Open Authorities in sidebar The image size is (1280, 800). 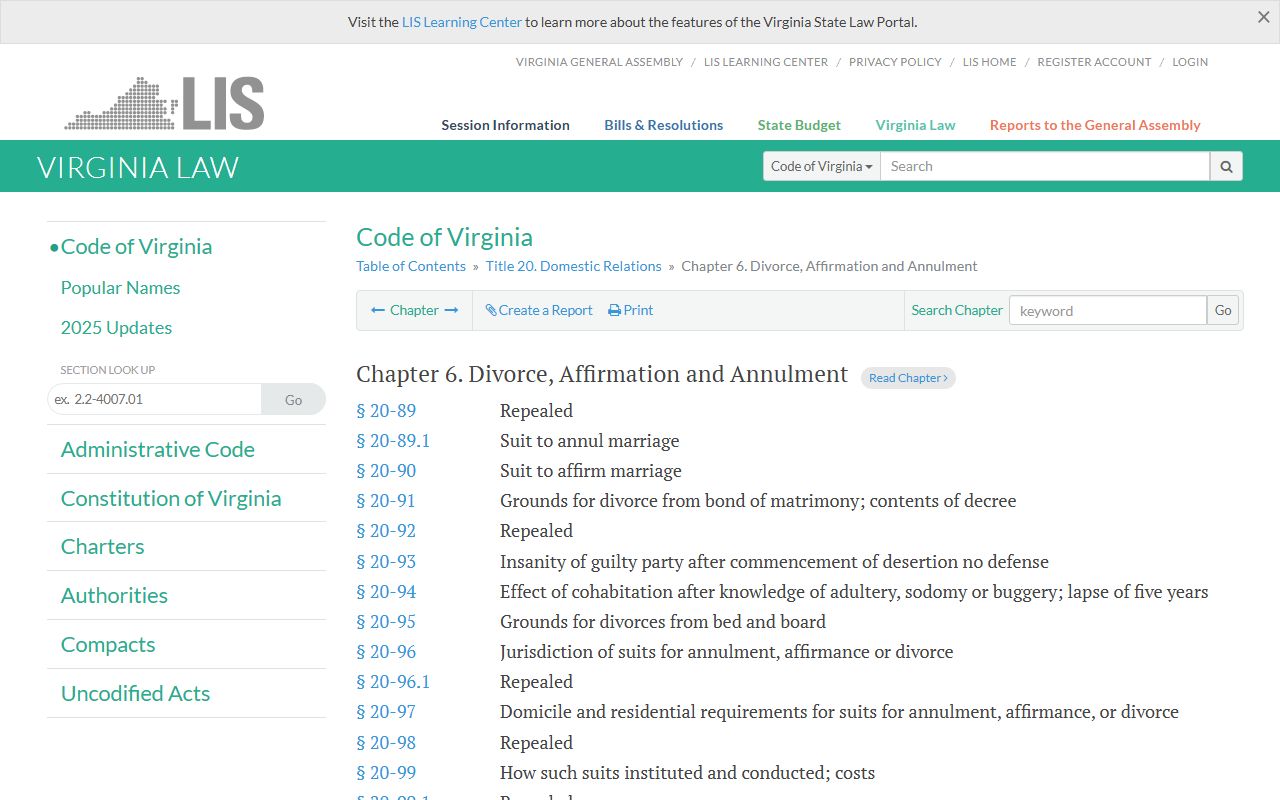(x=114, y=595)
